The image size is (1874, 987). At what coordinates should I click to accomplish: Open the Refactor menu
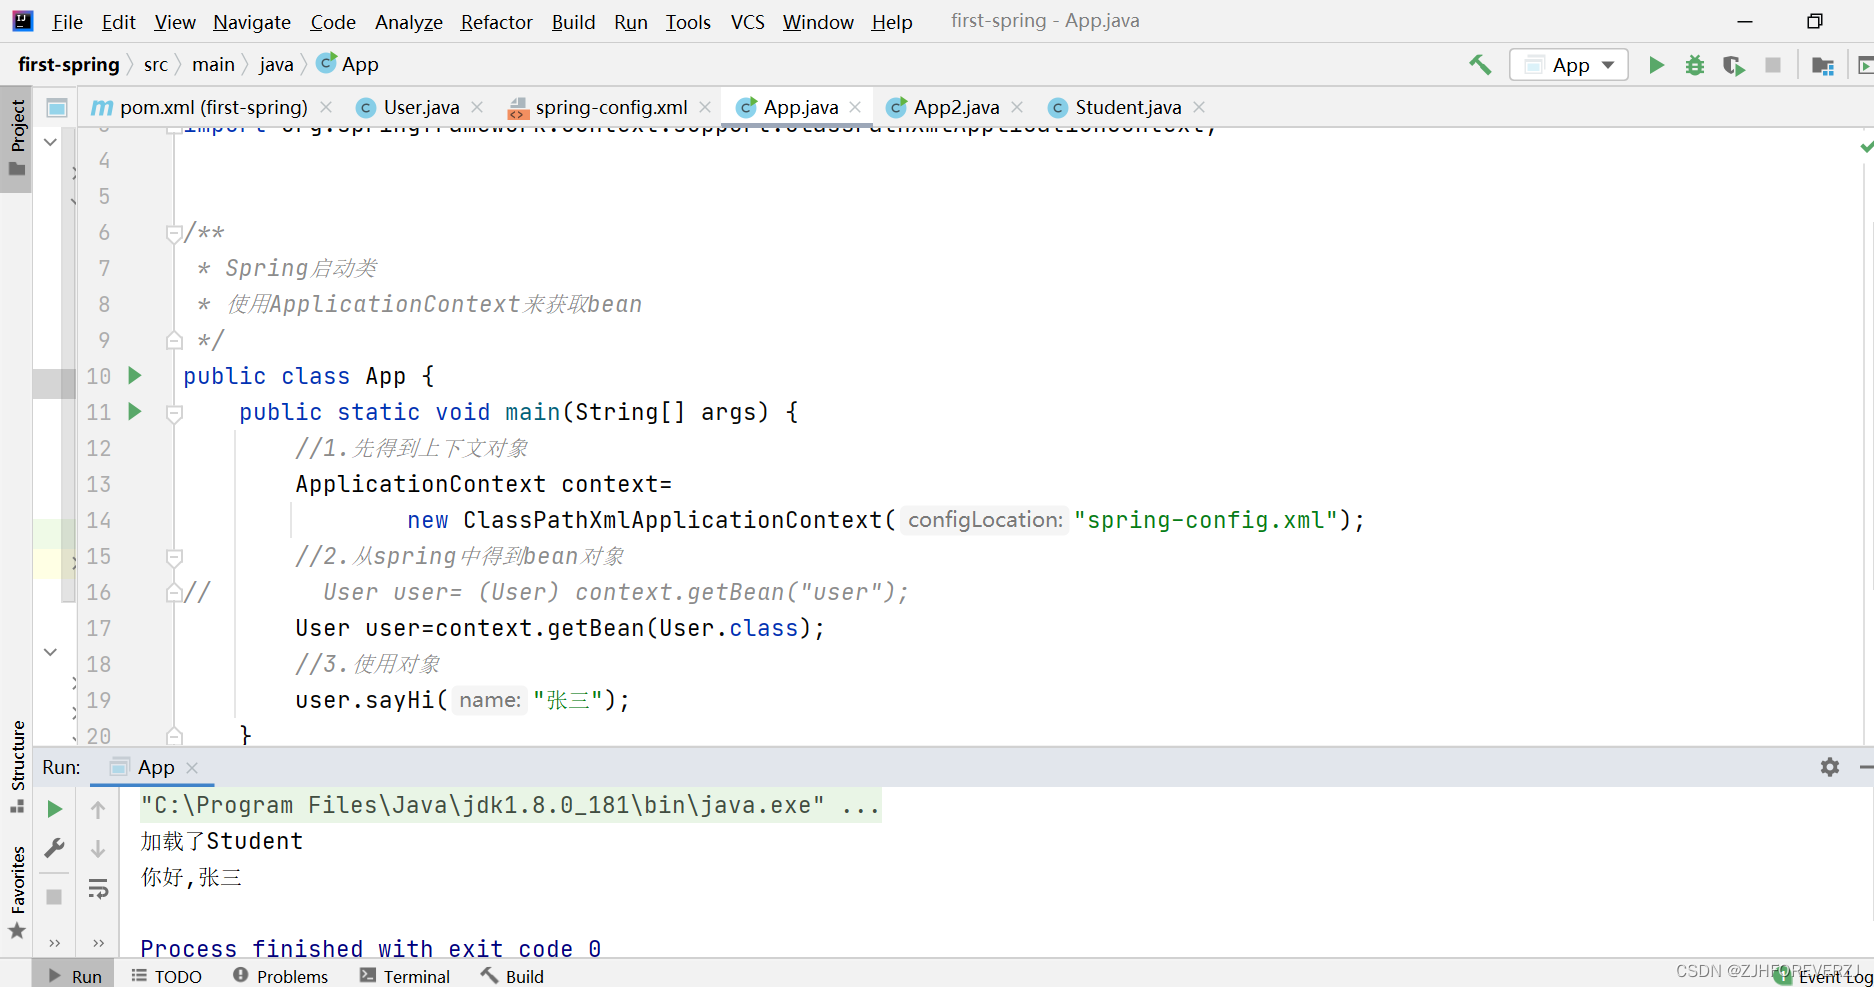496,21
